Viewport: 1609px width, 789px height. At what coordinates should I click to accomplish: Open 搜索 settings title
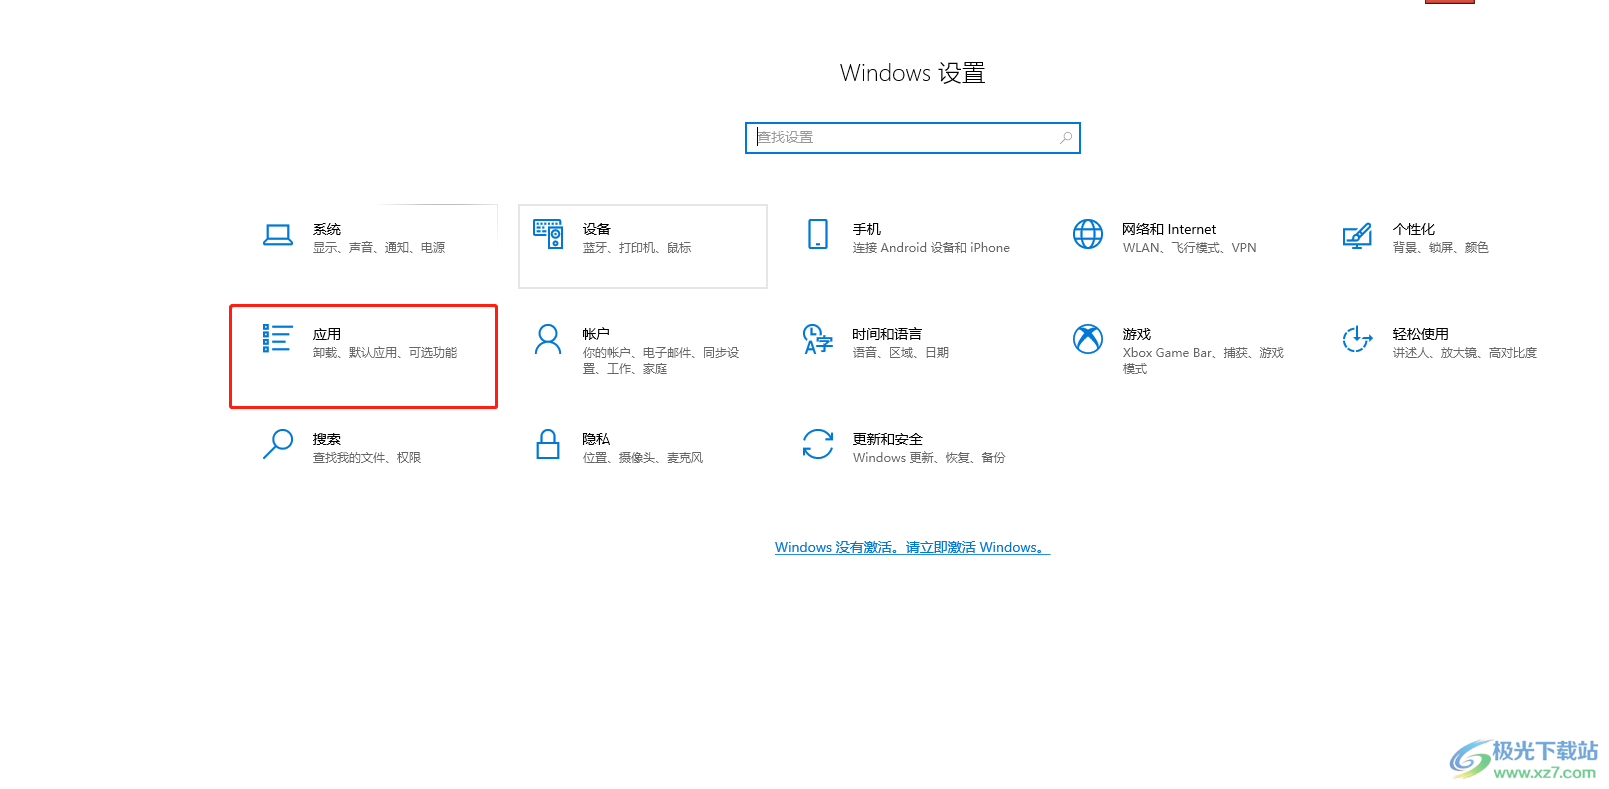327,439
